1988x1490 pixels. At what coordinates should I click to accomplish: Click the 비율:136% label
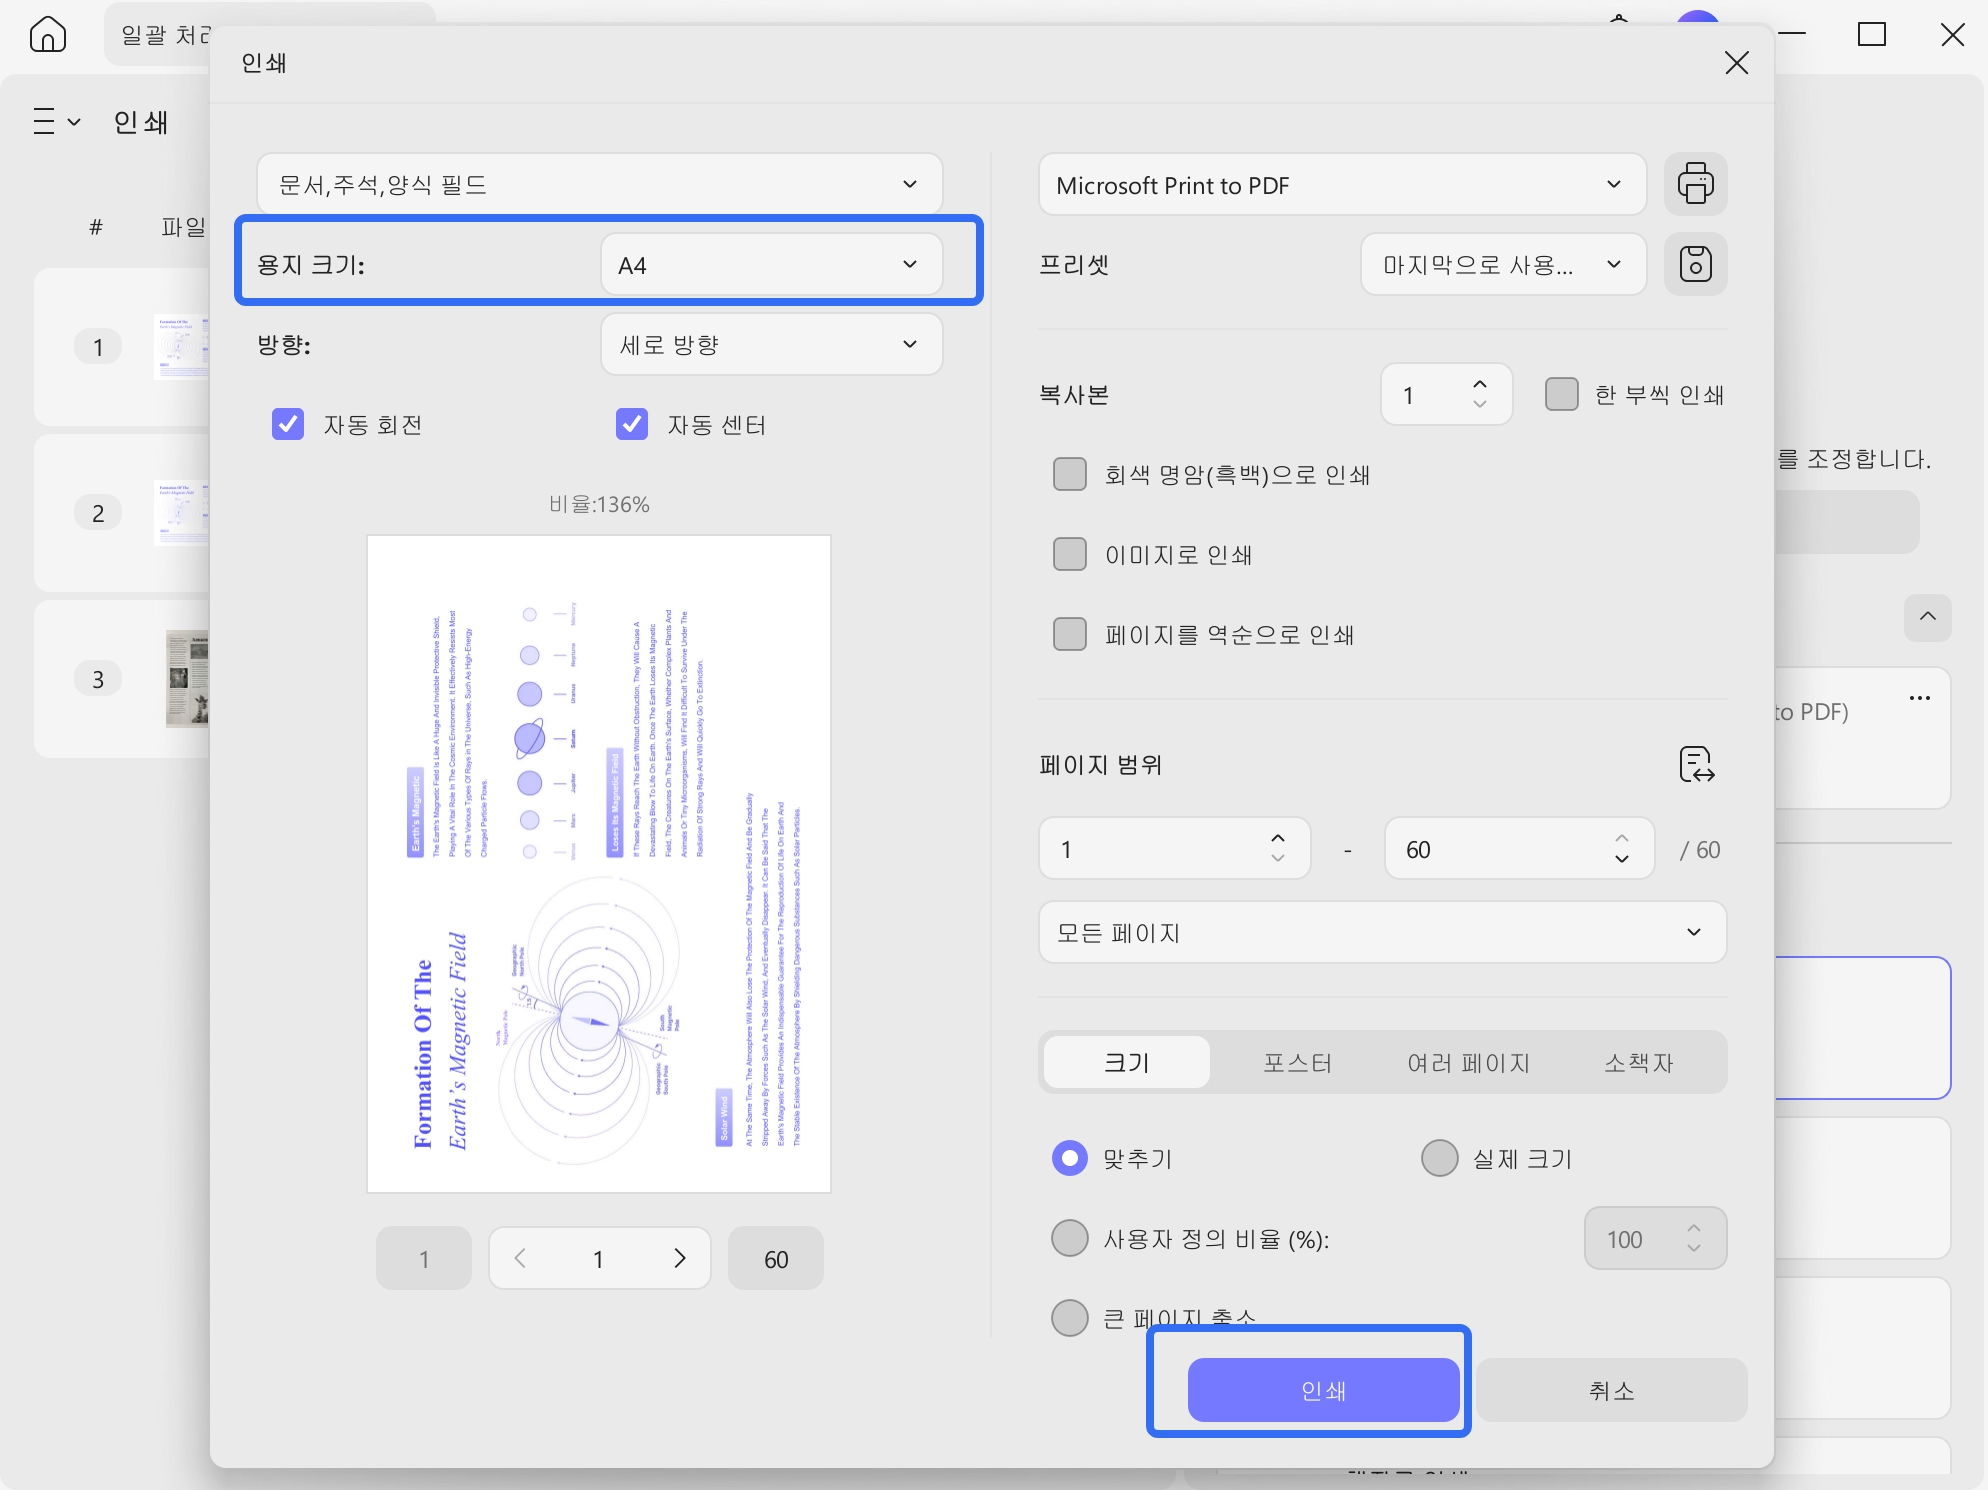coord(599,504)
